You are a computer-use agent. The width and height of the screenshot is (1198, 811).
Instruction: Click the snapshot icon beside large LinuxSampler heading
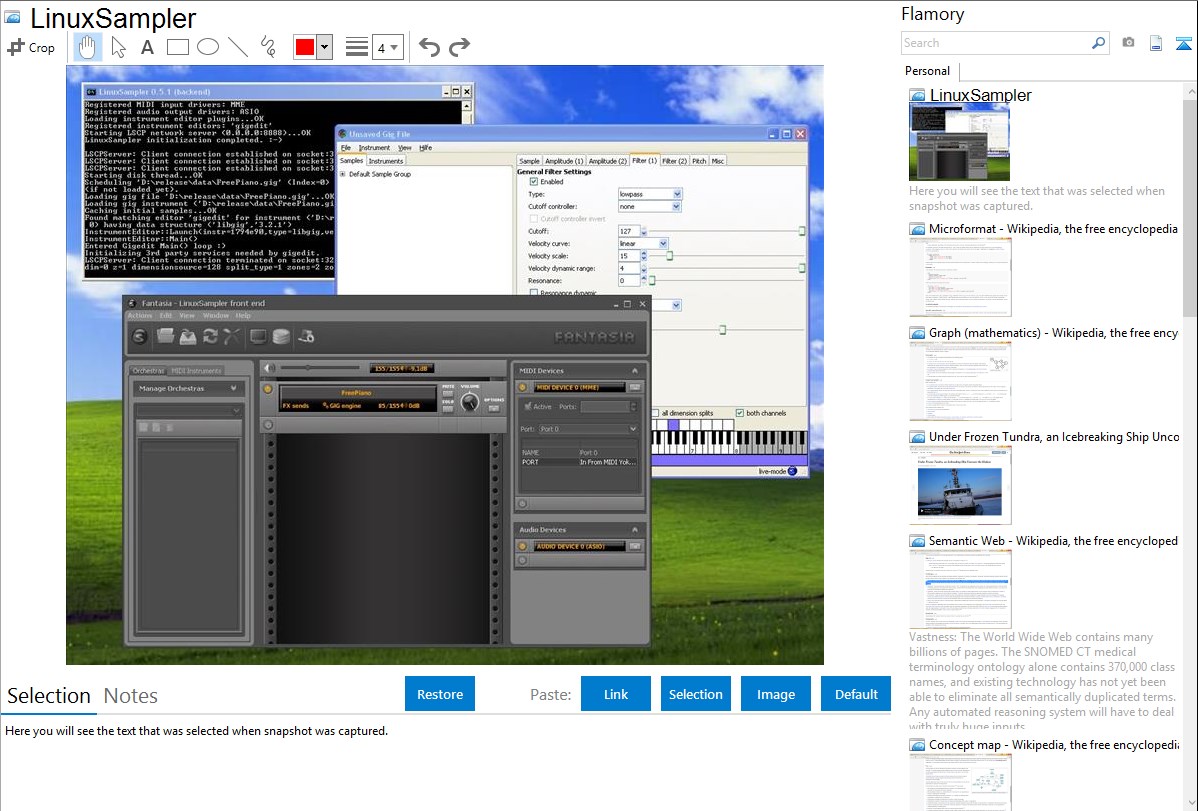12,18
